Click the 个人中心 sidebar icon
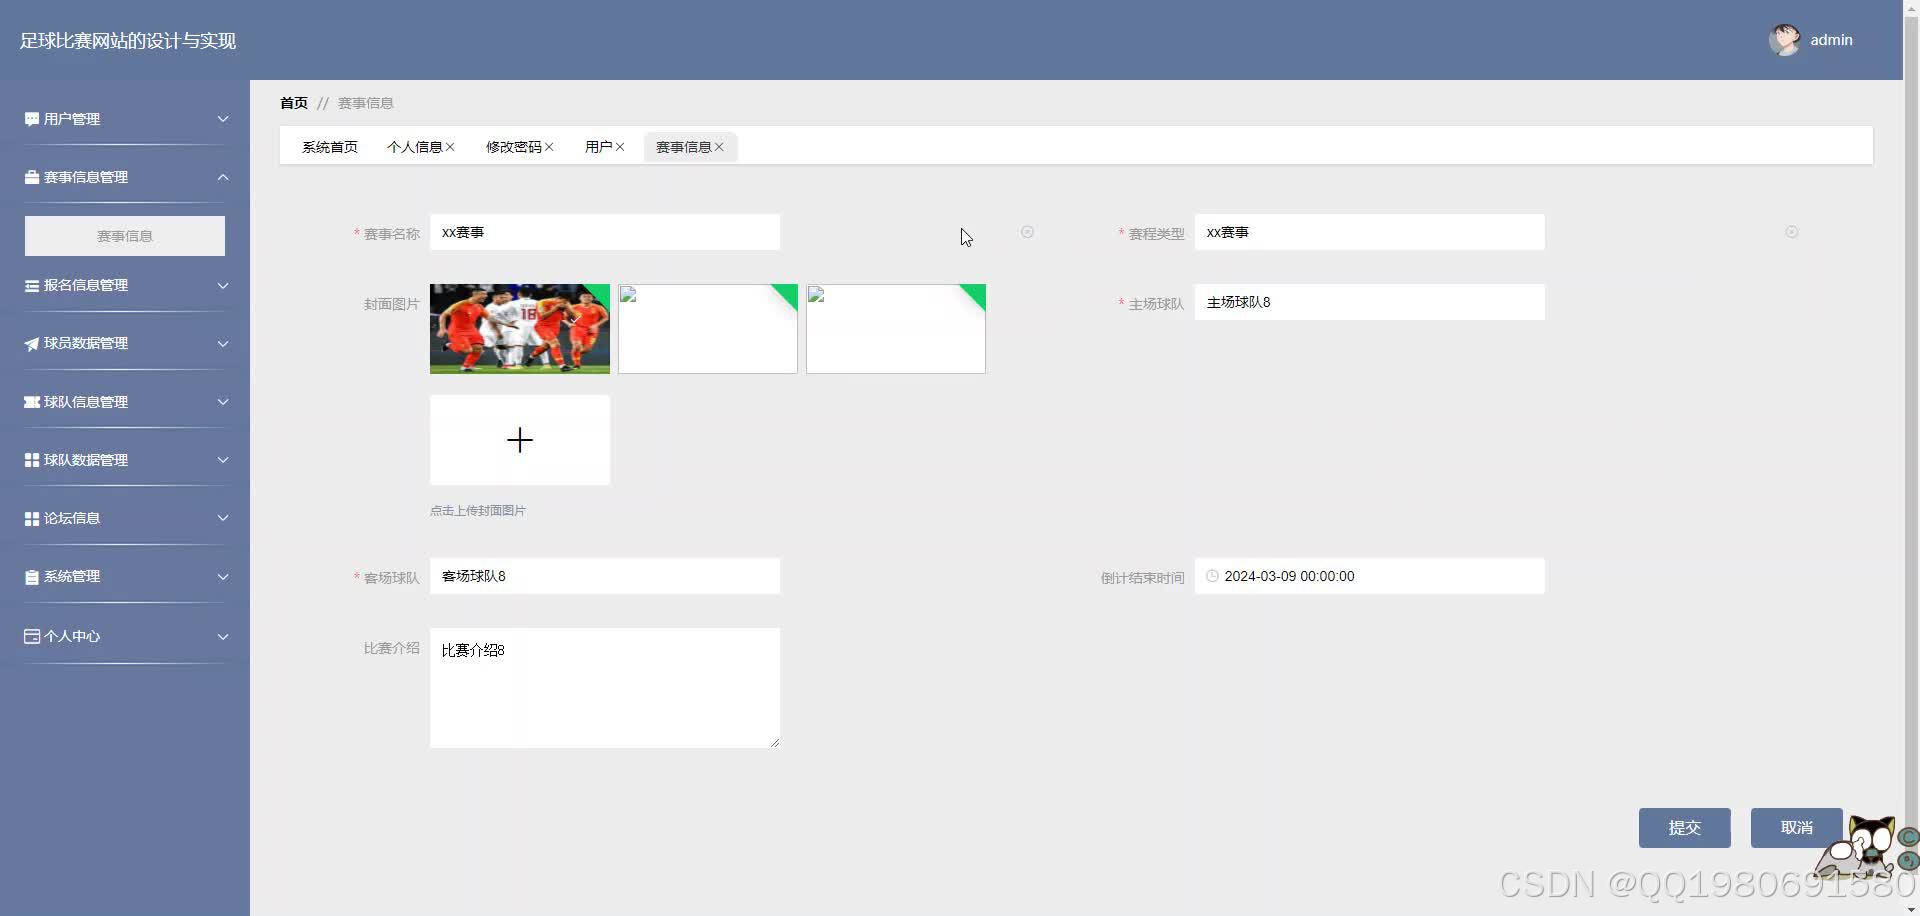This screenshot has width=1920, height=916. [x=30, y=635]
